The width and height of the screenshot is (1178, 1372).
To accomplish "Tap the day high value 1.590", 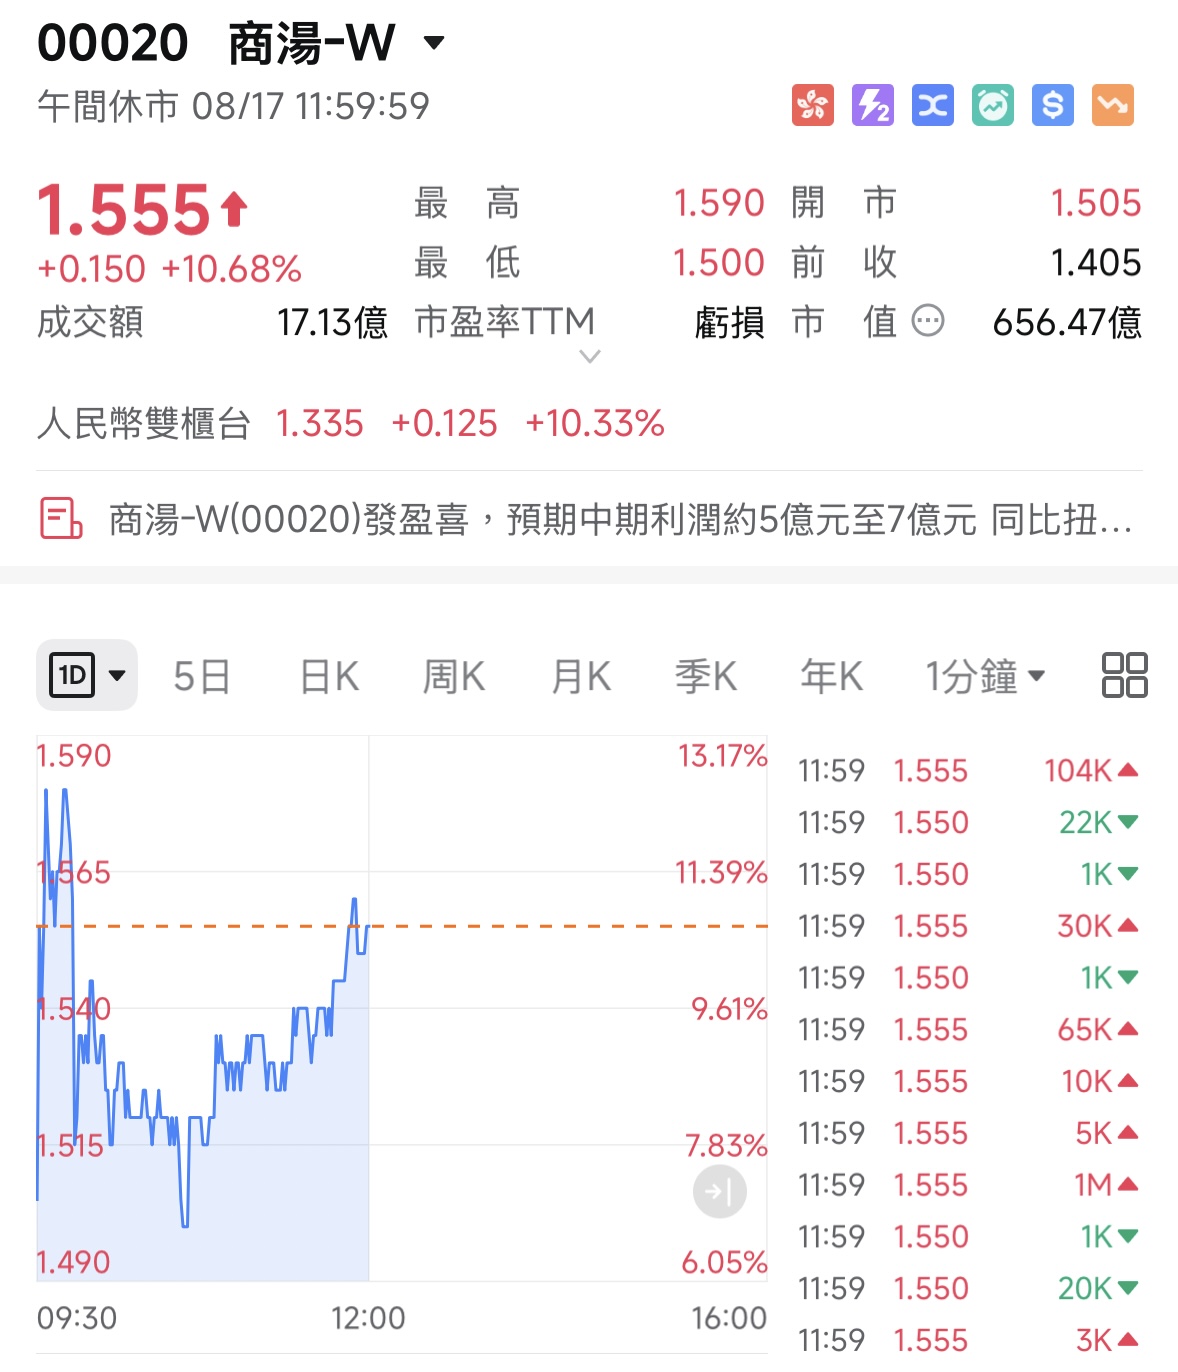I will 719,203.
